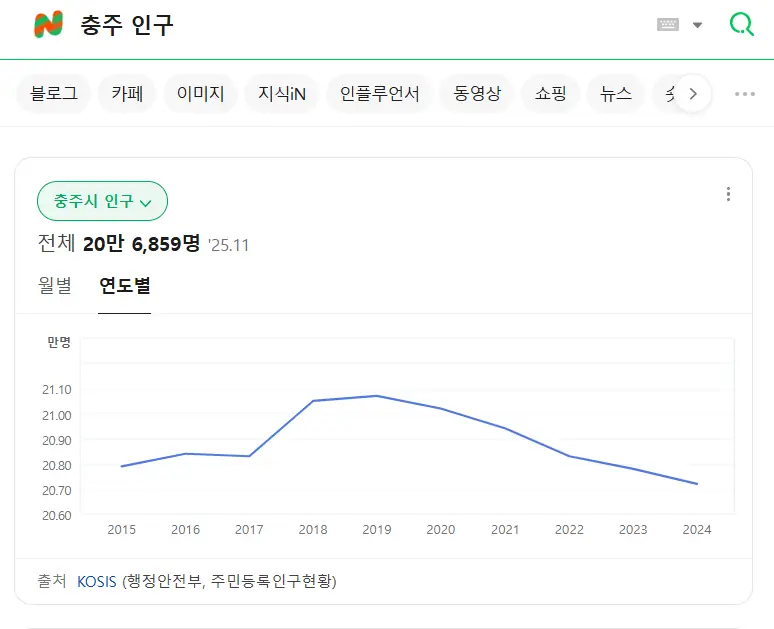This screenshot has width=774, height=629.
Task: Open the KOSIS source link
Action: pyautogui.click(x=97, y=581)
